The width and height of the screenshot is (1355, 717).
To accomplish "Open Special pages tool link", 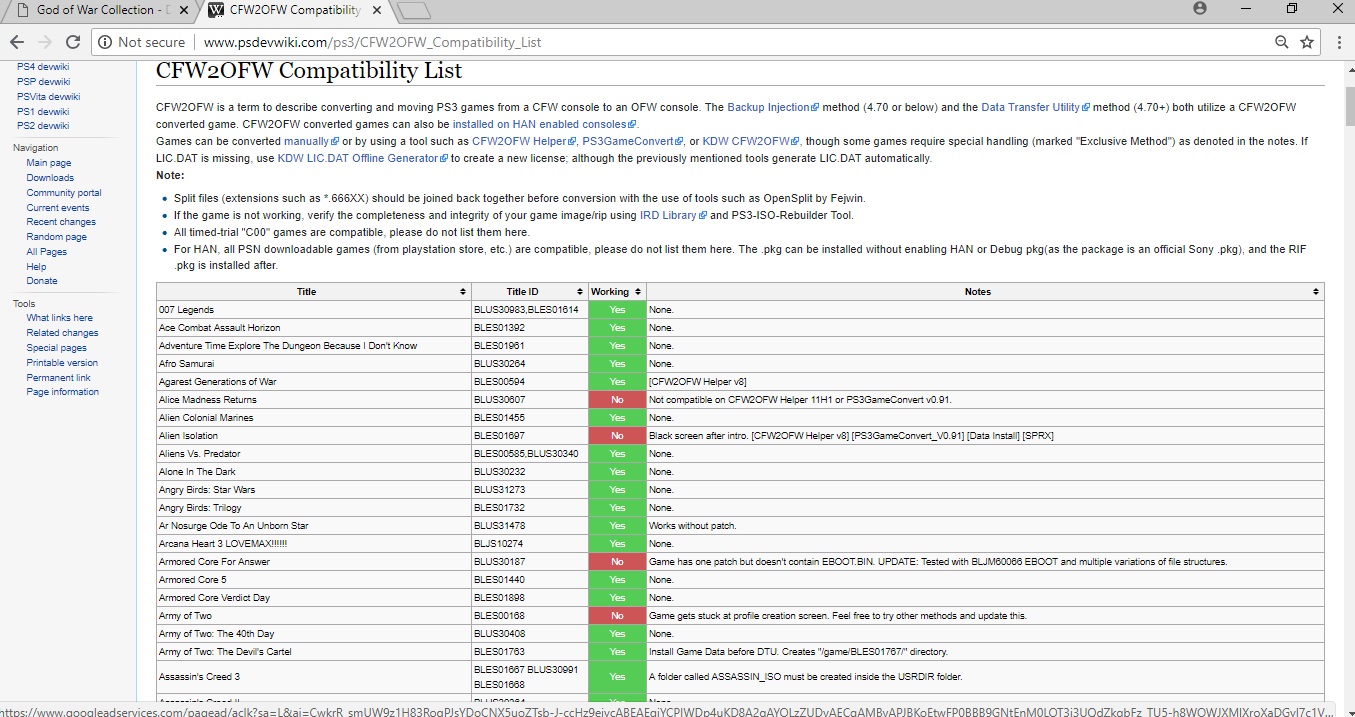I will click(56, 348).
